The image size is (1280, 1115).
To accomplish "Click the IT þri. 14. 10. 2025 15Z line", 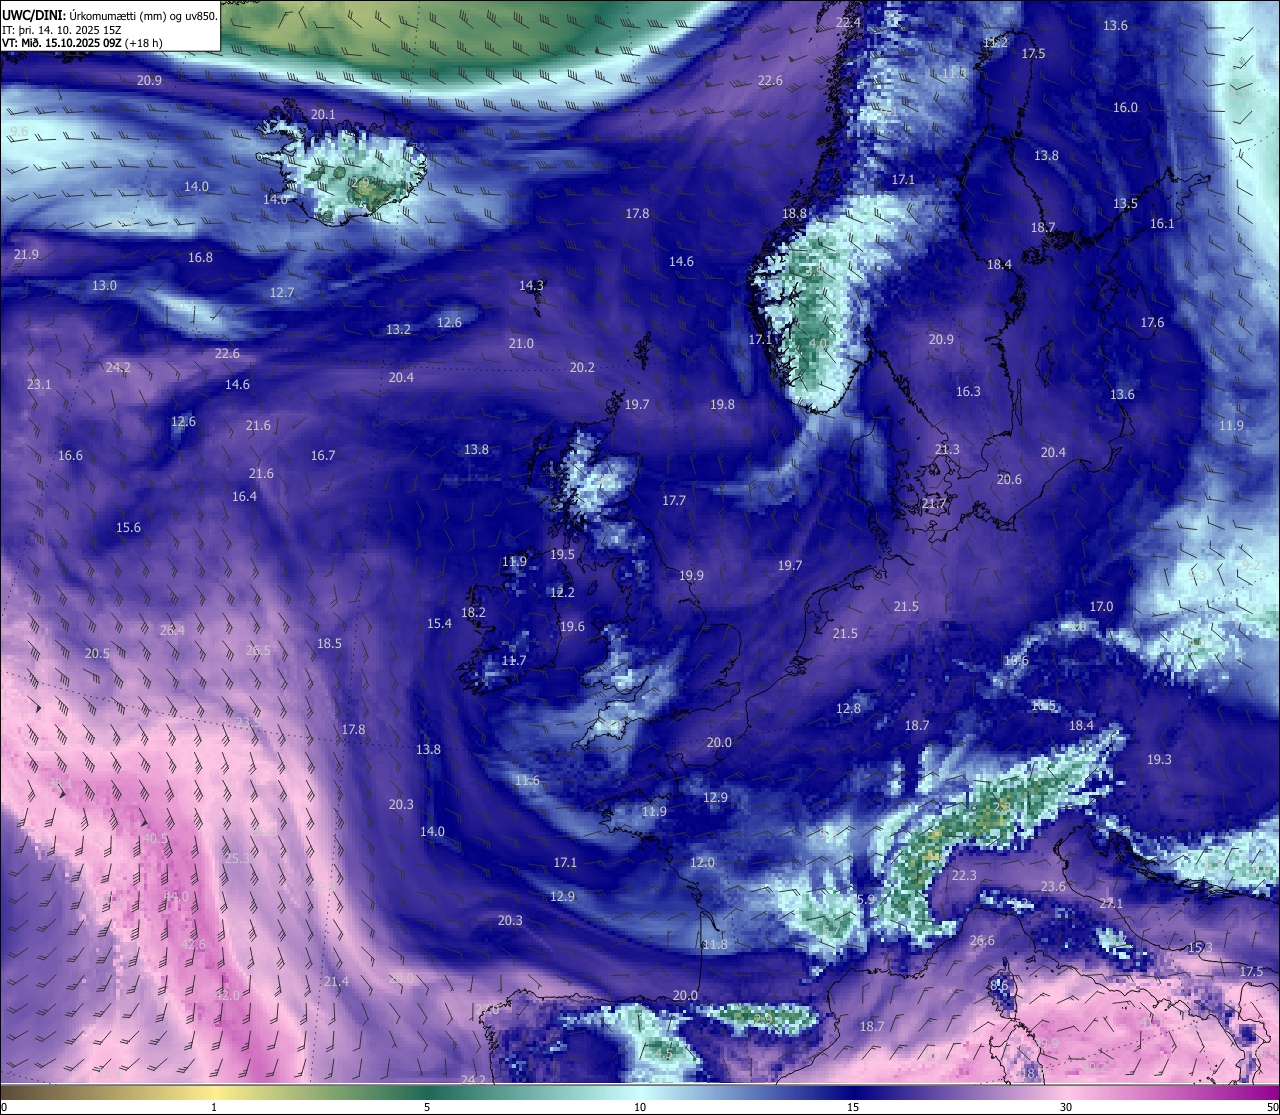I will click(x=61, y=30).
